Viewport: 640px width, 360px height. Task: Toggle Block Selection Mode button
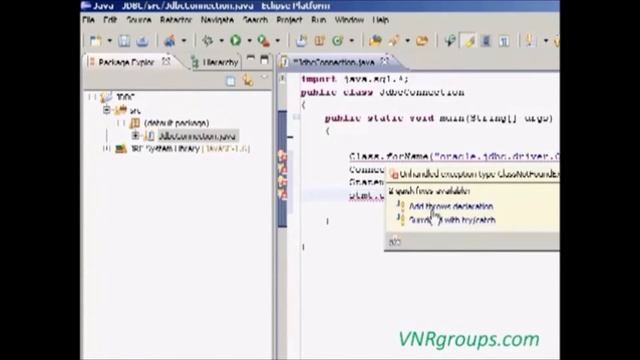(486, 41)
